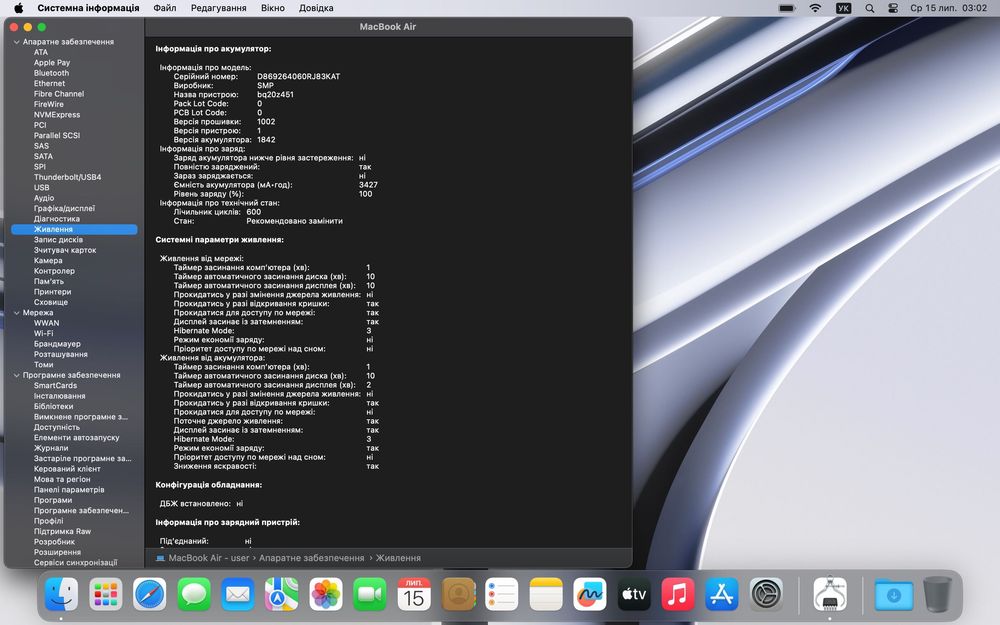
Task: Select Графіка/дисплеї in sidebar
Action: [x=64, y=209]
